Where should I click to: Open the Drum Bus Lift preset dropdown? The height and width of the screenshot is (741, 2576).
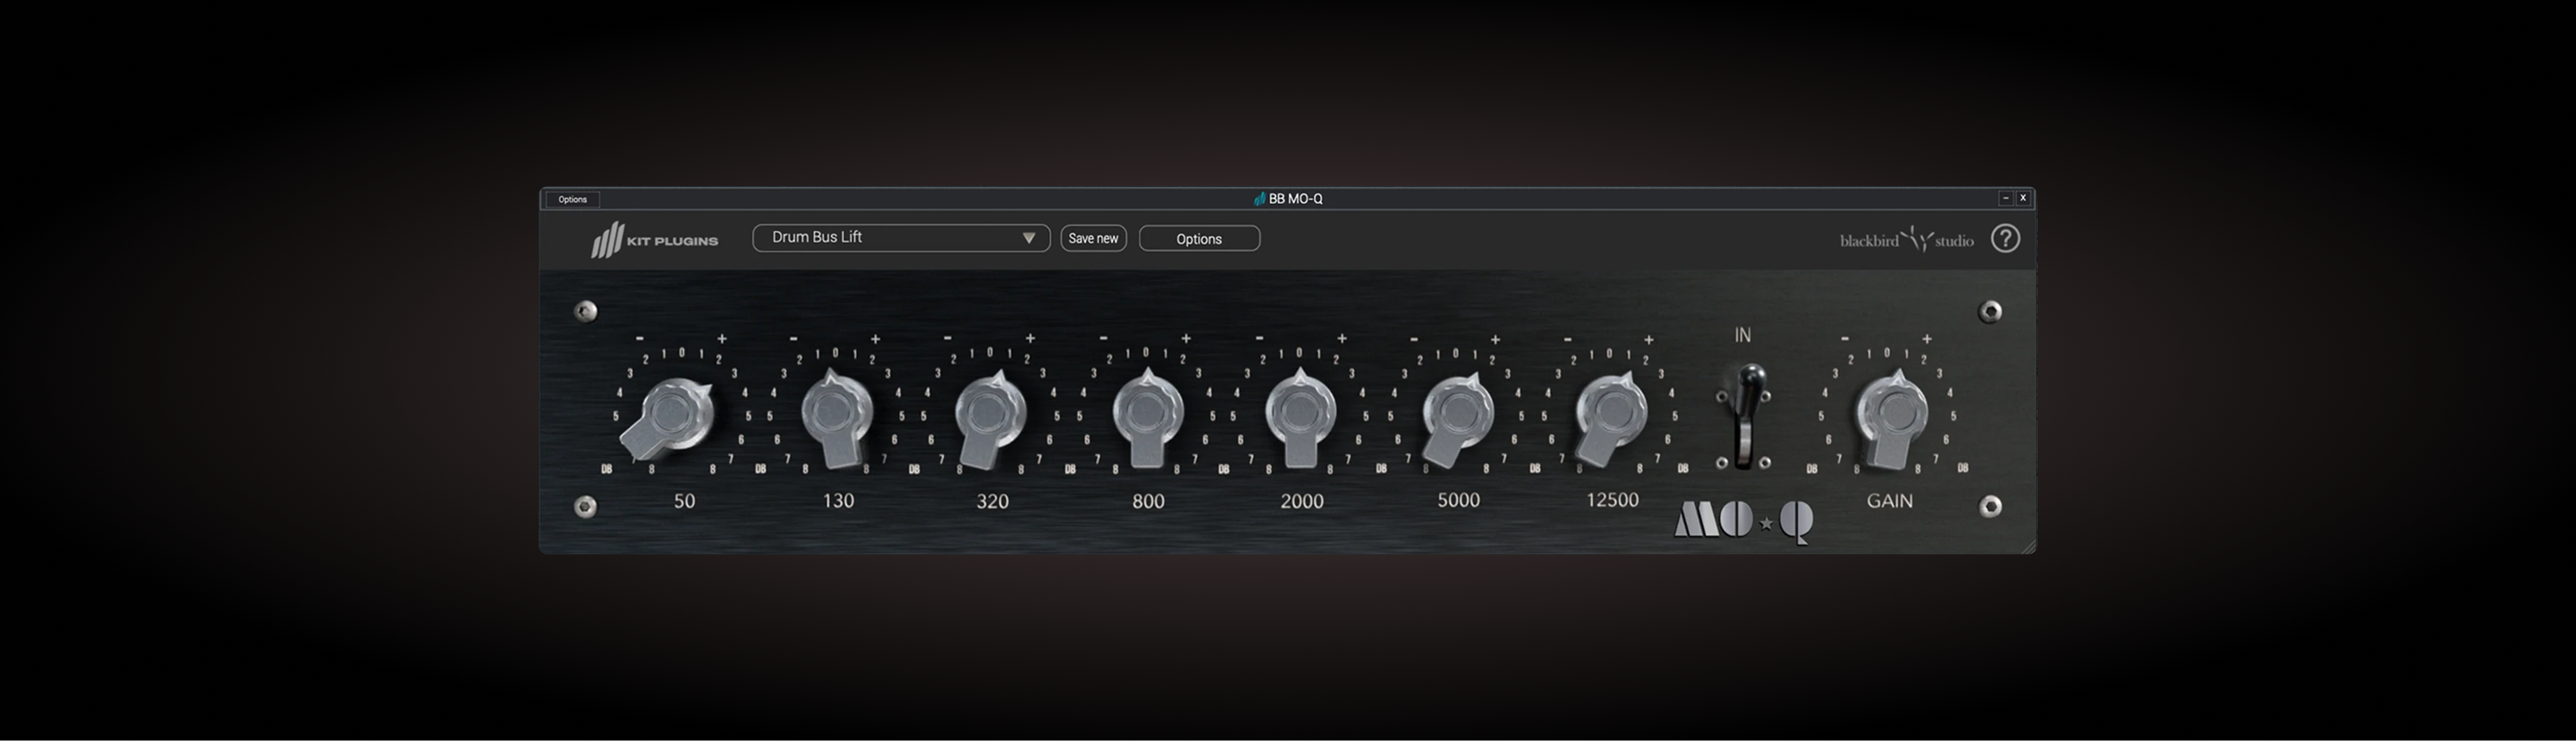click(x=888, y=238)
